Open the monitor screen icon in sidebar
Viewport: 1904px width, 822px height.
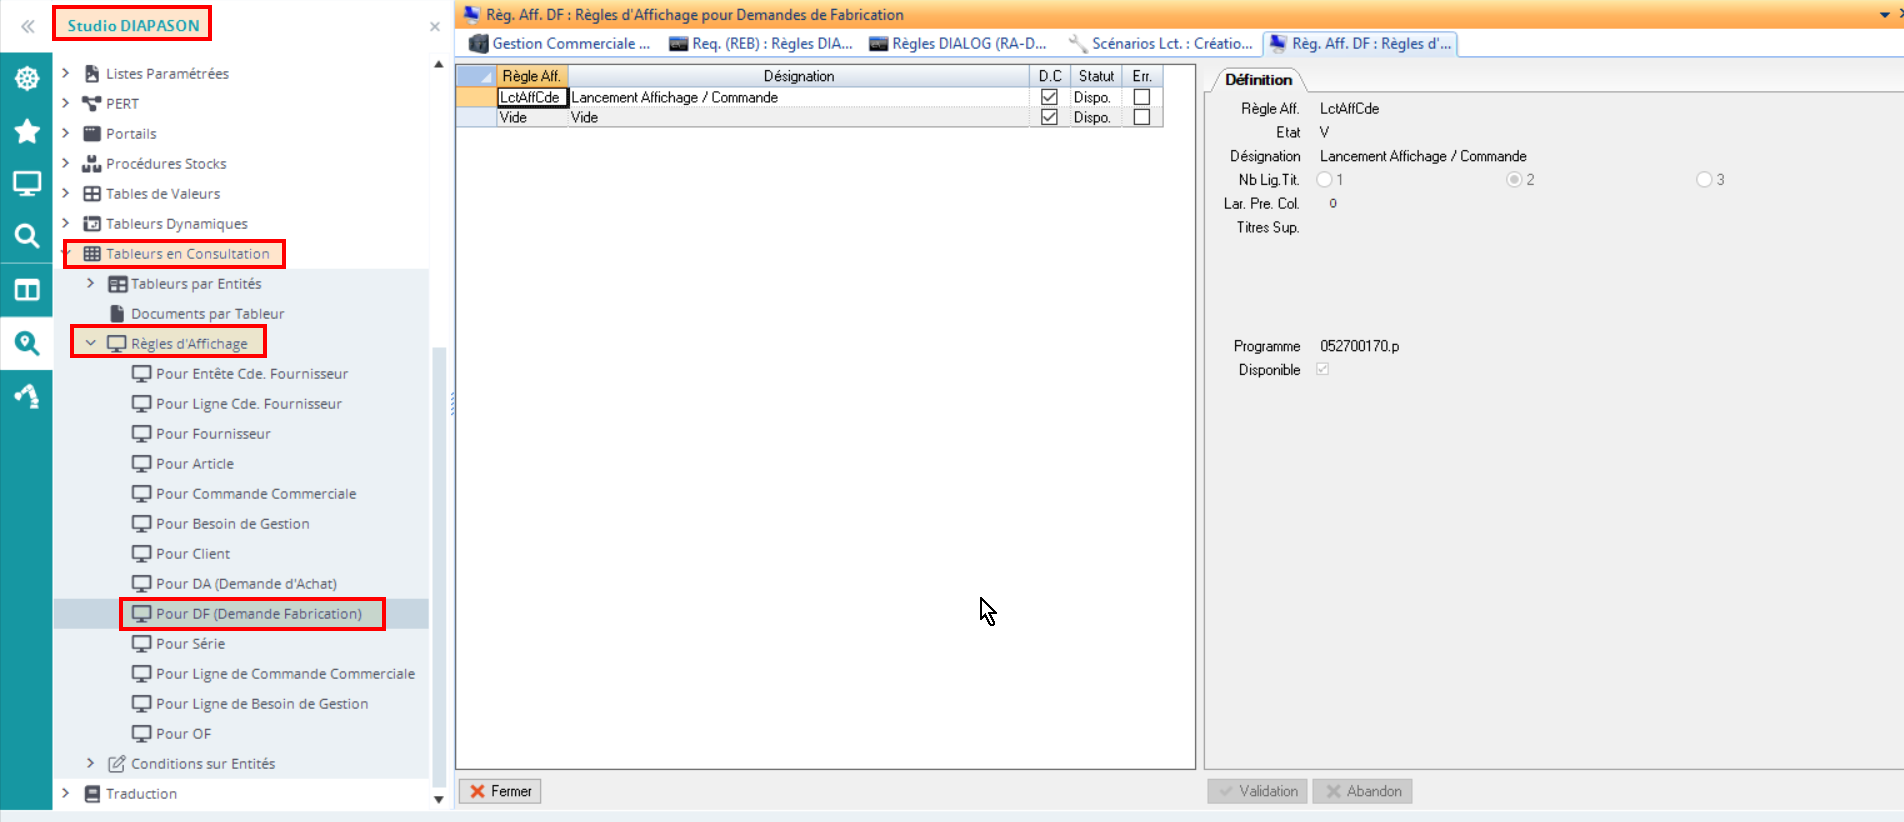click(27, 184)
